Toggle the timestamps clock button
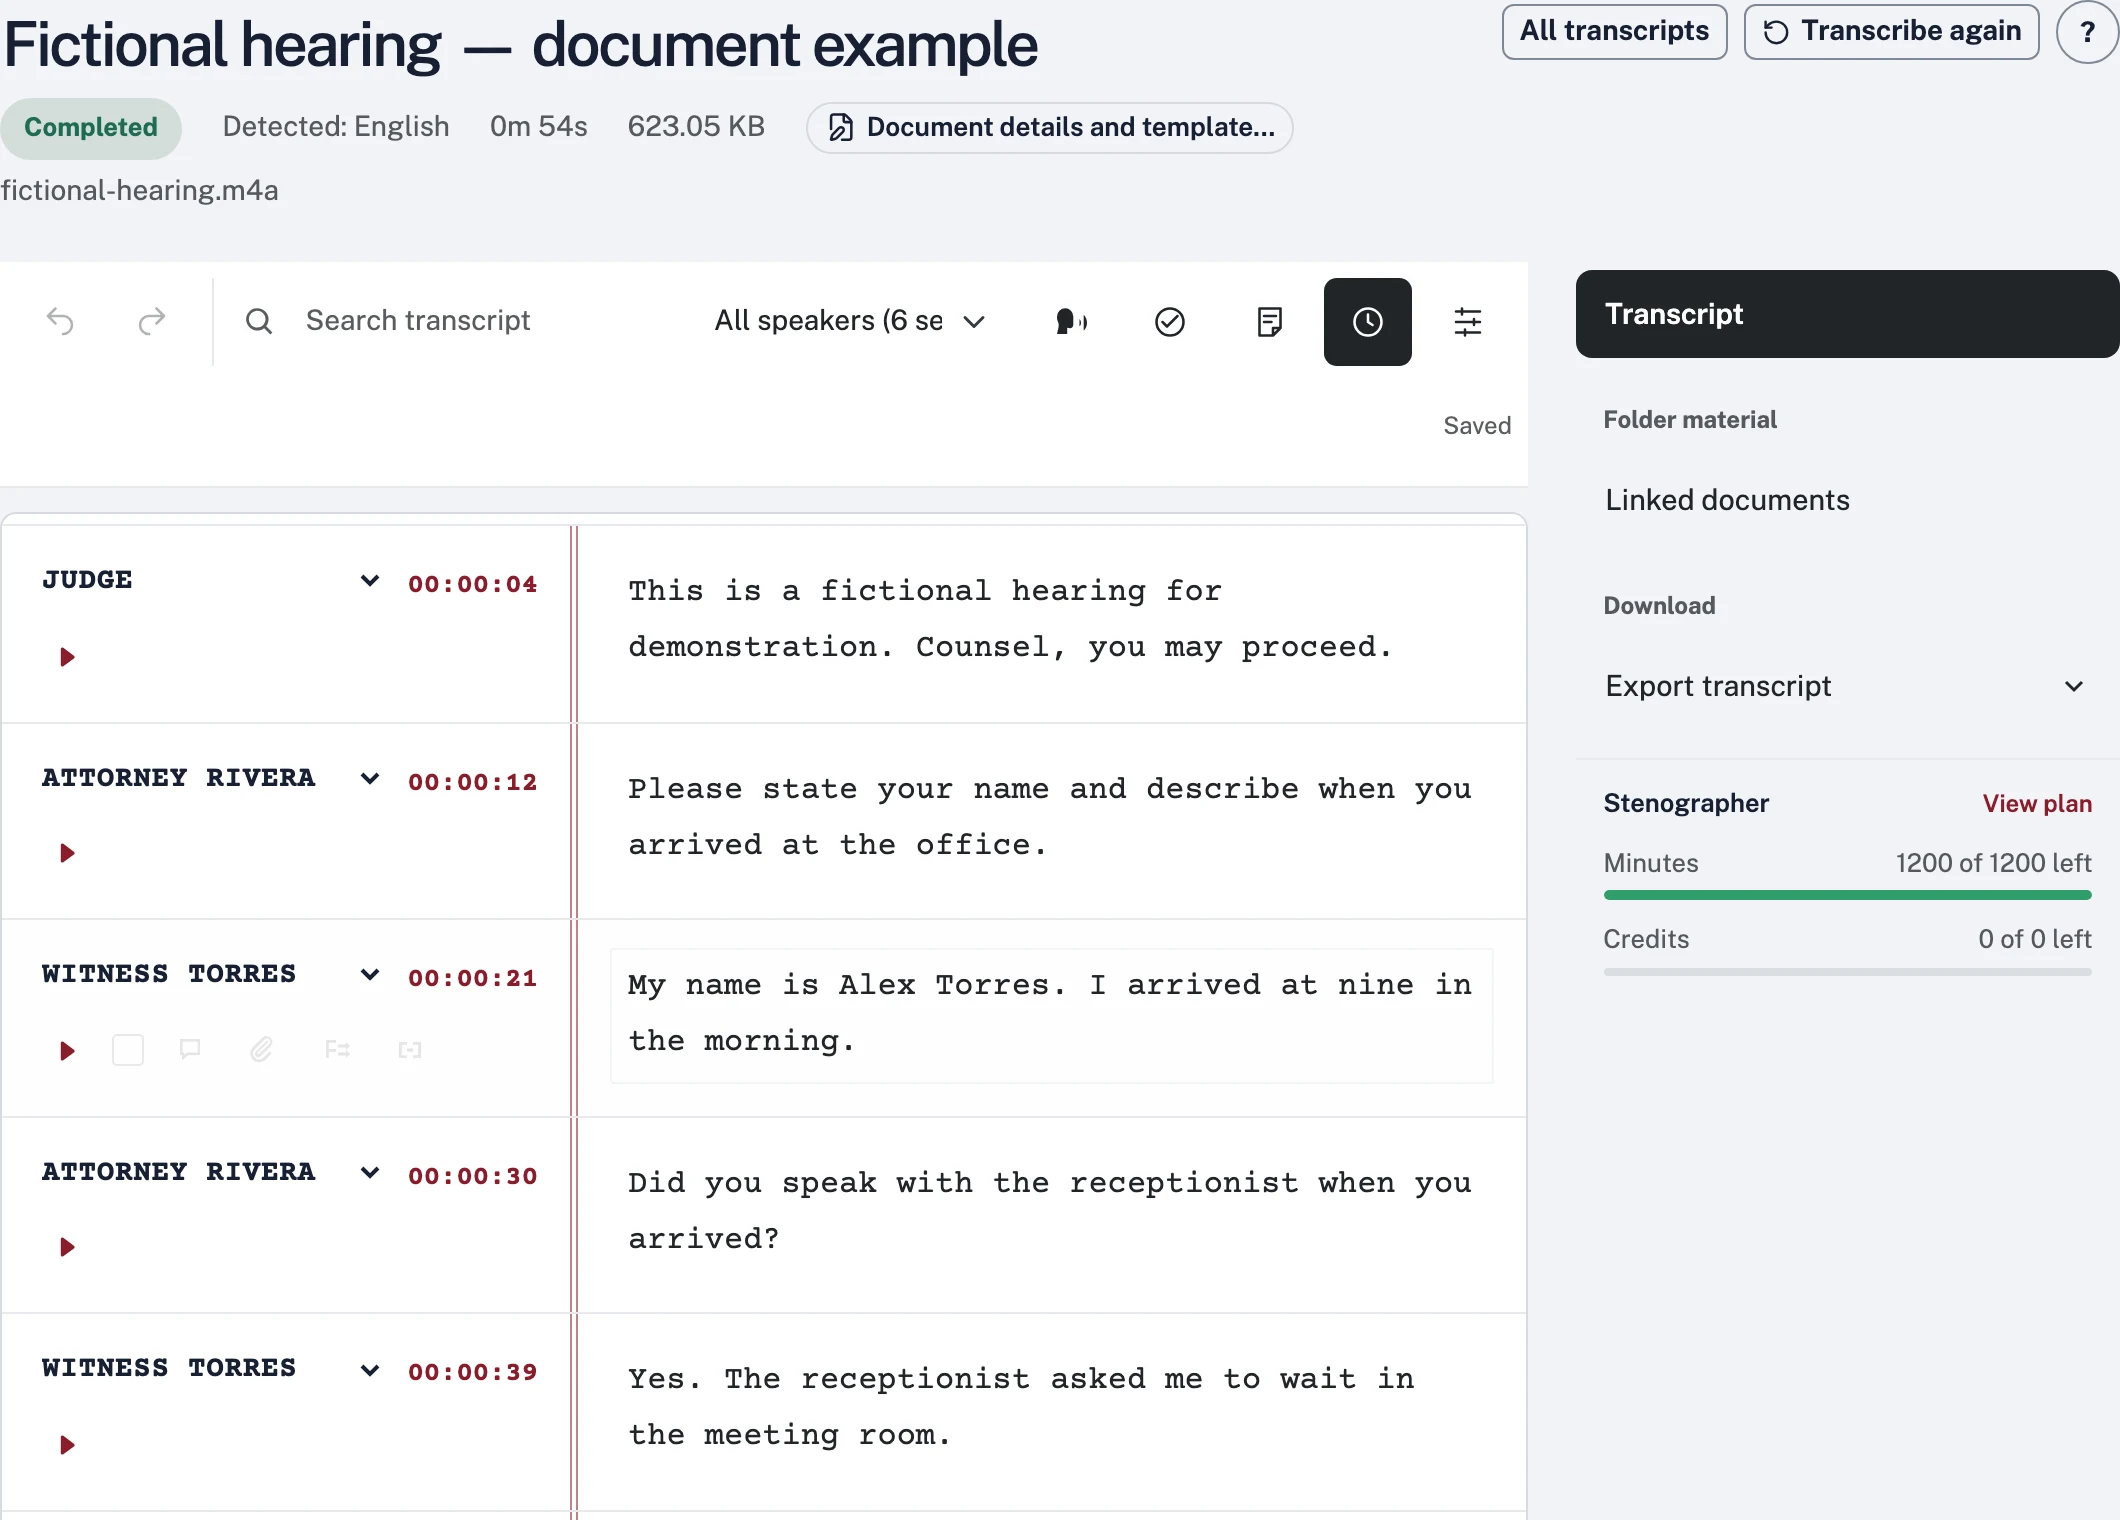 click(x=1367, y=321)
